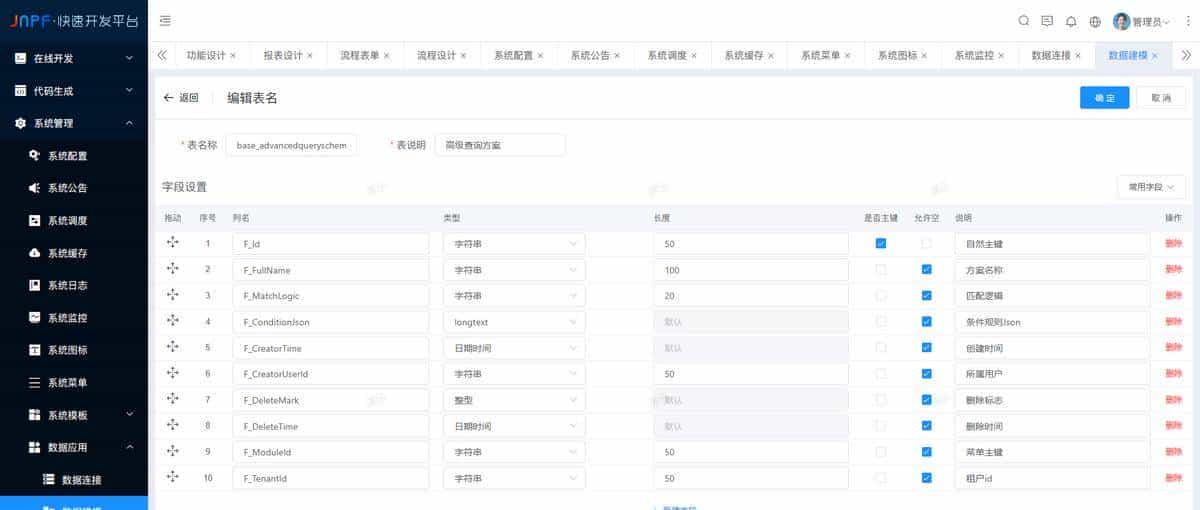Collapse the 系统管理 sidebar menu
The image size is (1200, 510).
pyautogui.click(x=74, y=123)
